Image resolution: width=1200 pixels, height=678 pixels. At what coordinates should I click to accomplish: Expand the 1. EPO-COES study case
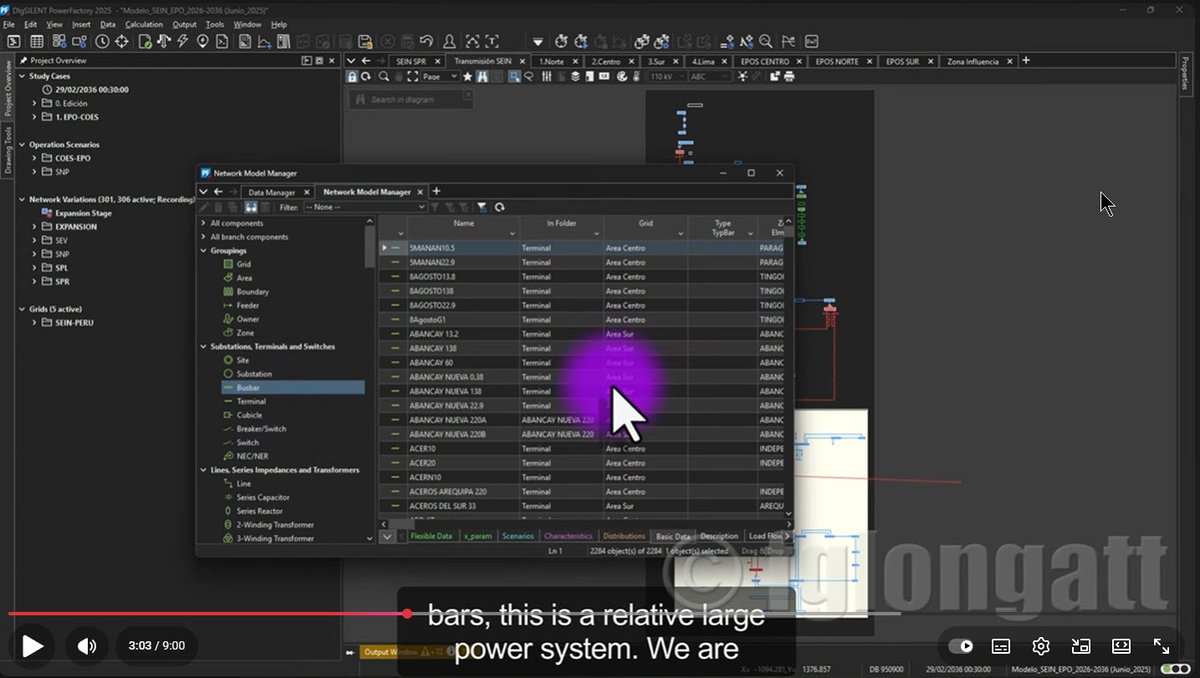pos(34,117)
